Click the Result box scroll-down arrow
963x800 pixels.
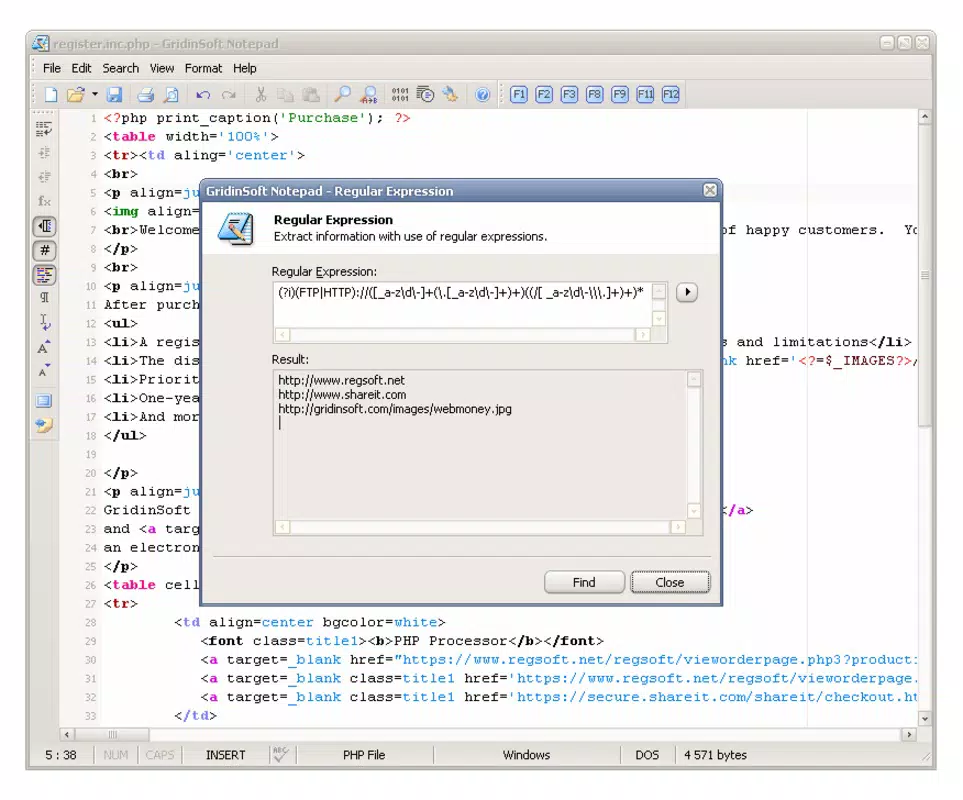[x=693, y=511]
